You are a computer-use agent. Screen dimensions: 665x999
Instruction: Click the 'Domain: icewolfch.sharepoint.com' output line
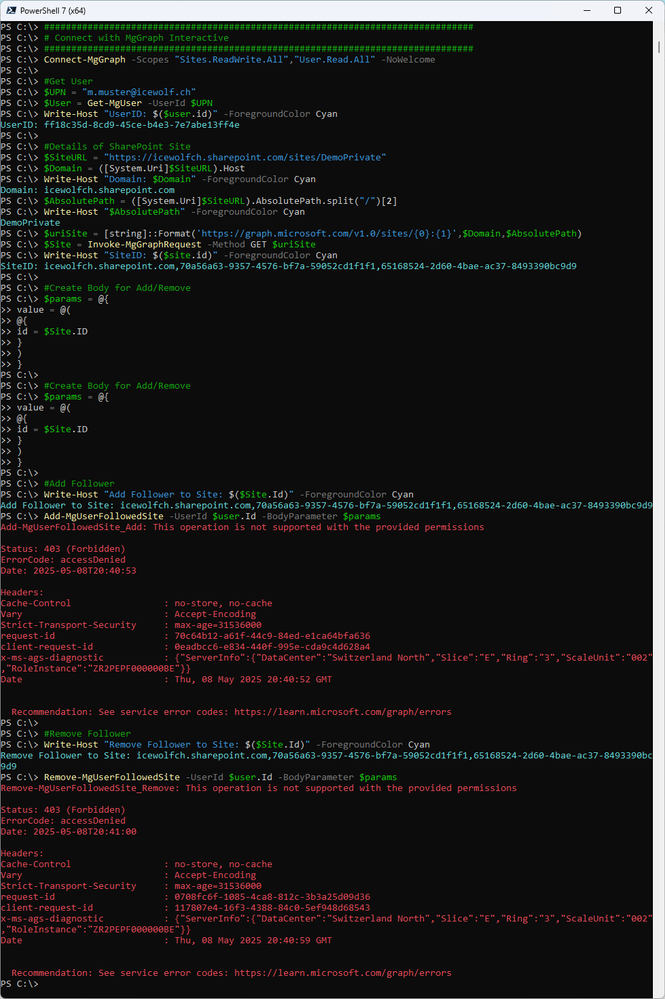coord(88,190)
